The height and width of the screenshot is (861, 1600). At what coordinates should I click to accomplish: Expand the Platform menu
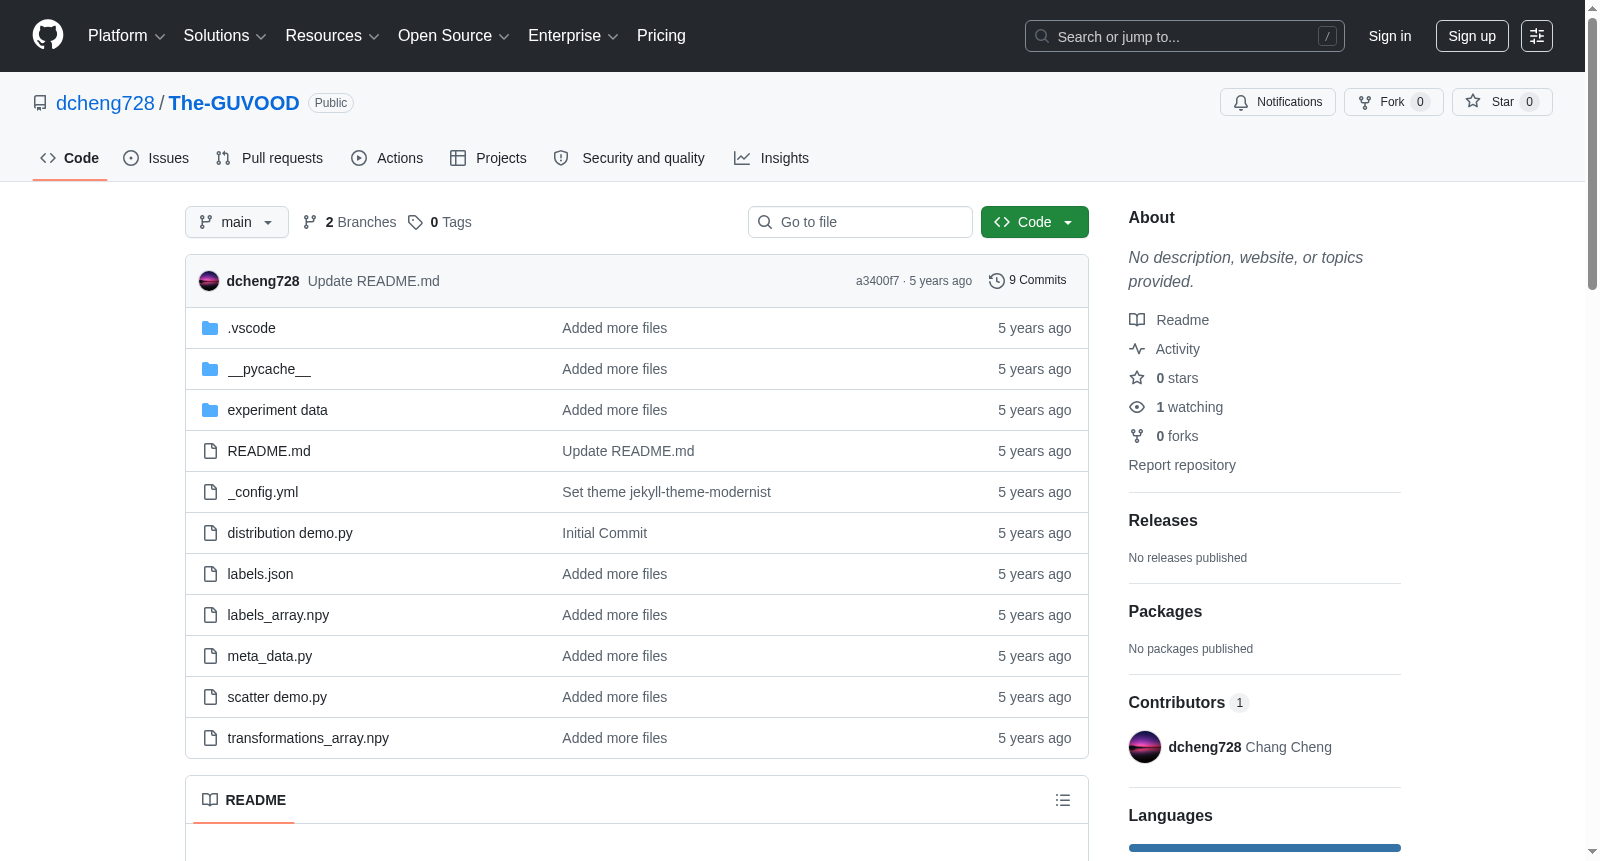pyautogui.click(x=126, y=36)
